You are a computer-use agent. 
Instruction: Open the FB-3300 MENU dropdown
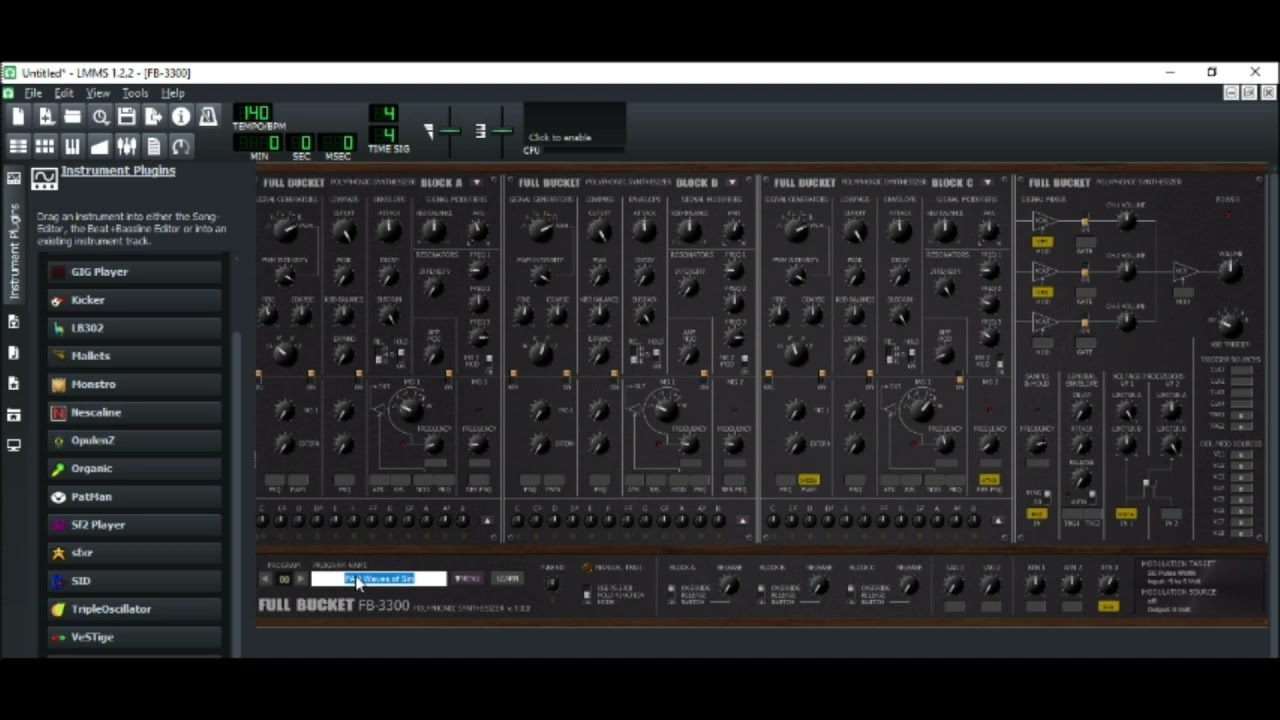(x=467, y=578)
